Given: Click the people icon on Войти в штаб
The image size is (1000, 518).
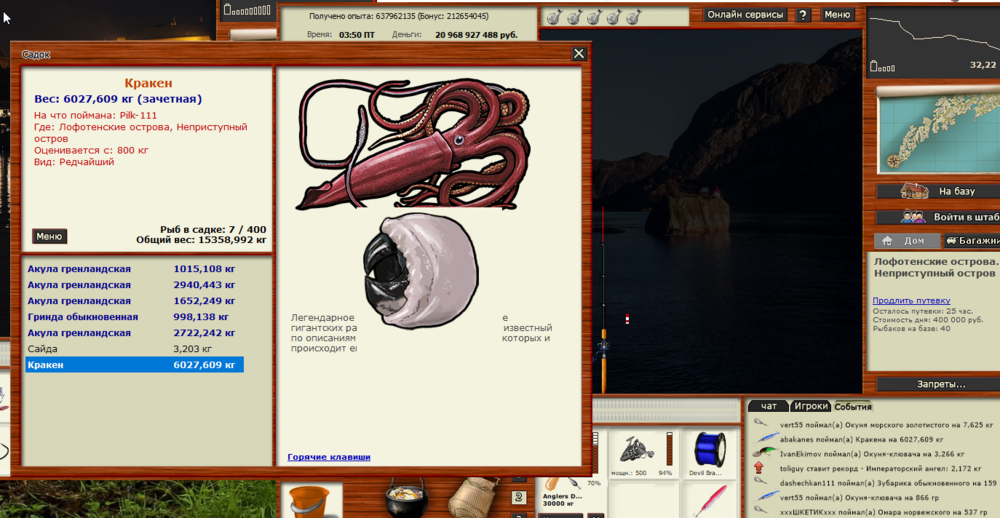Looking at the screenshot, I should tap(913, 217).
